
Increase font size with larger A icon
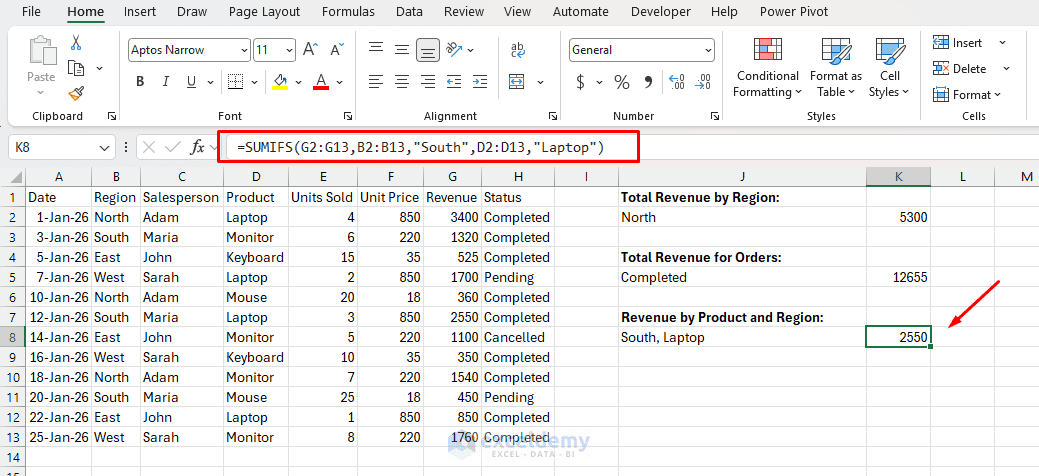click(311, 50)
